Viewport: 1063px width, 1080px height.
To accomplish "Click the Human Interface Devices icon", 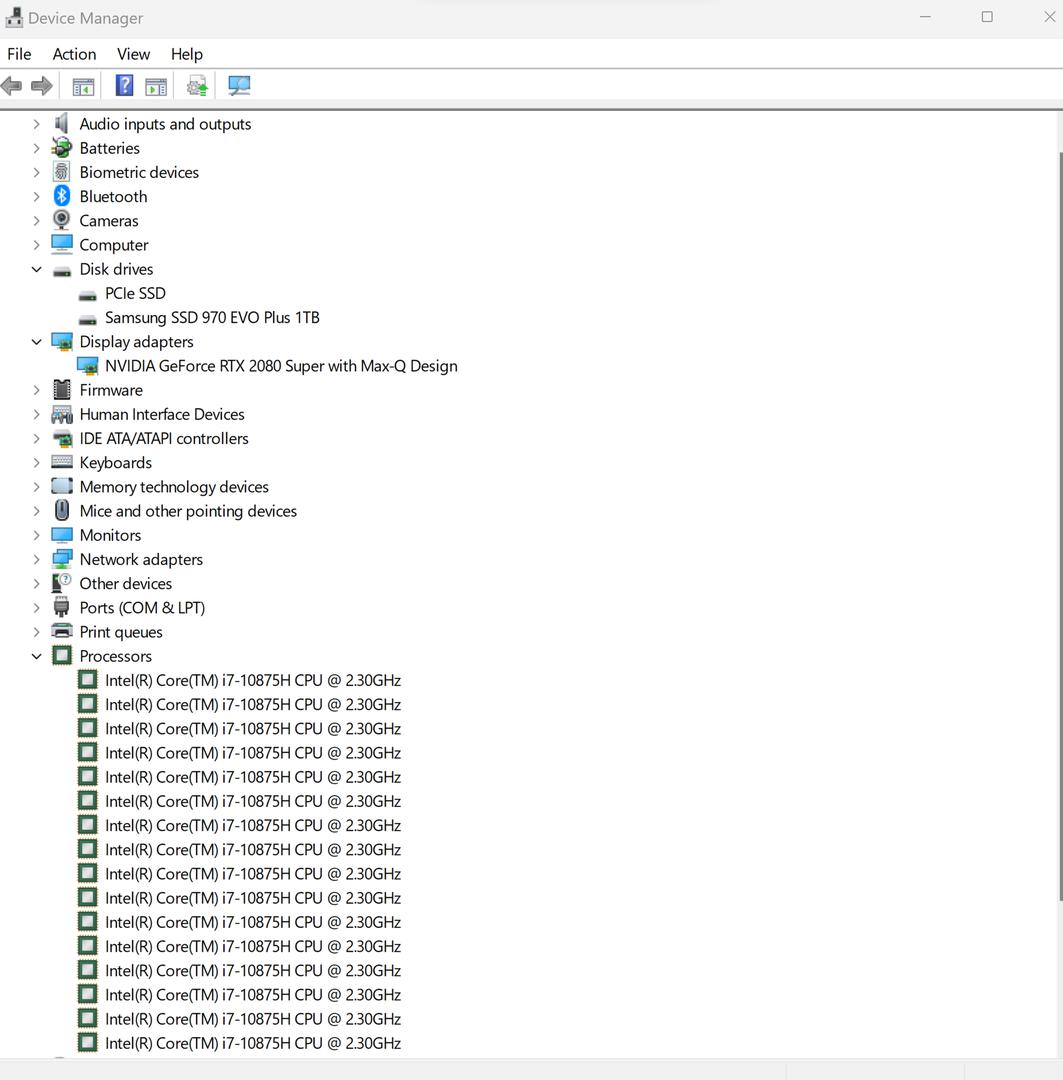I will pos(61,415).
